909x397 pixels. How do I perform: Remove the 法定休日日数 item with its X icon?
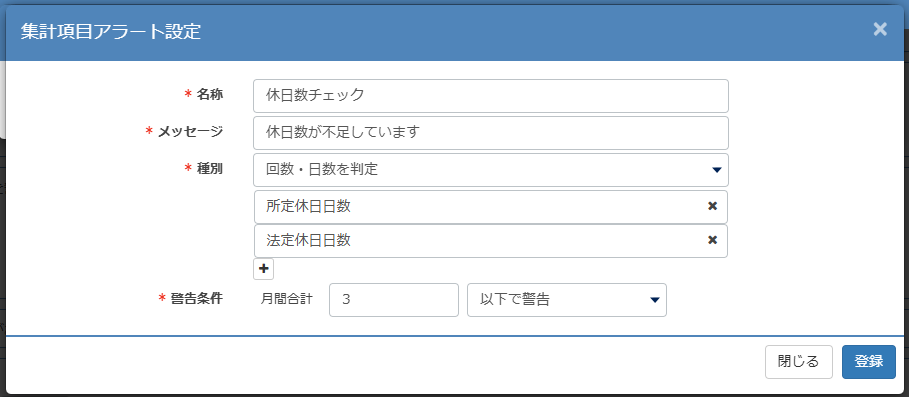(712, 240)
